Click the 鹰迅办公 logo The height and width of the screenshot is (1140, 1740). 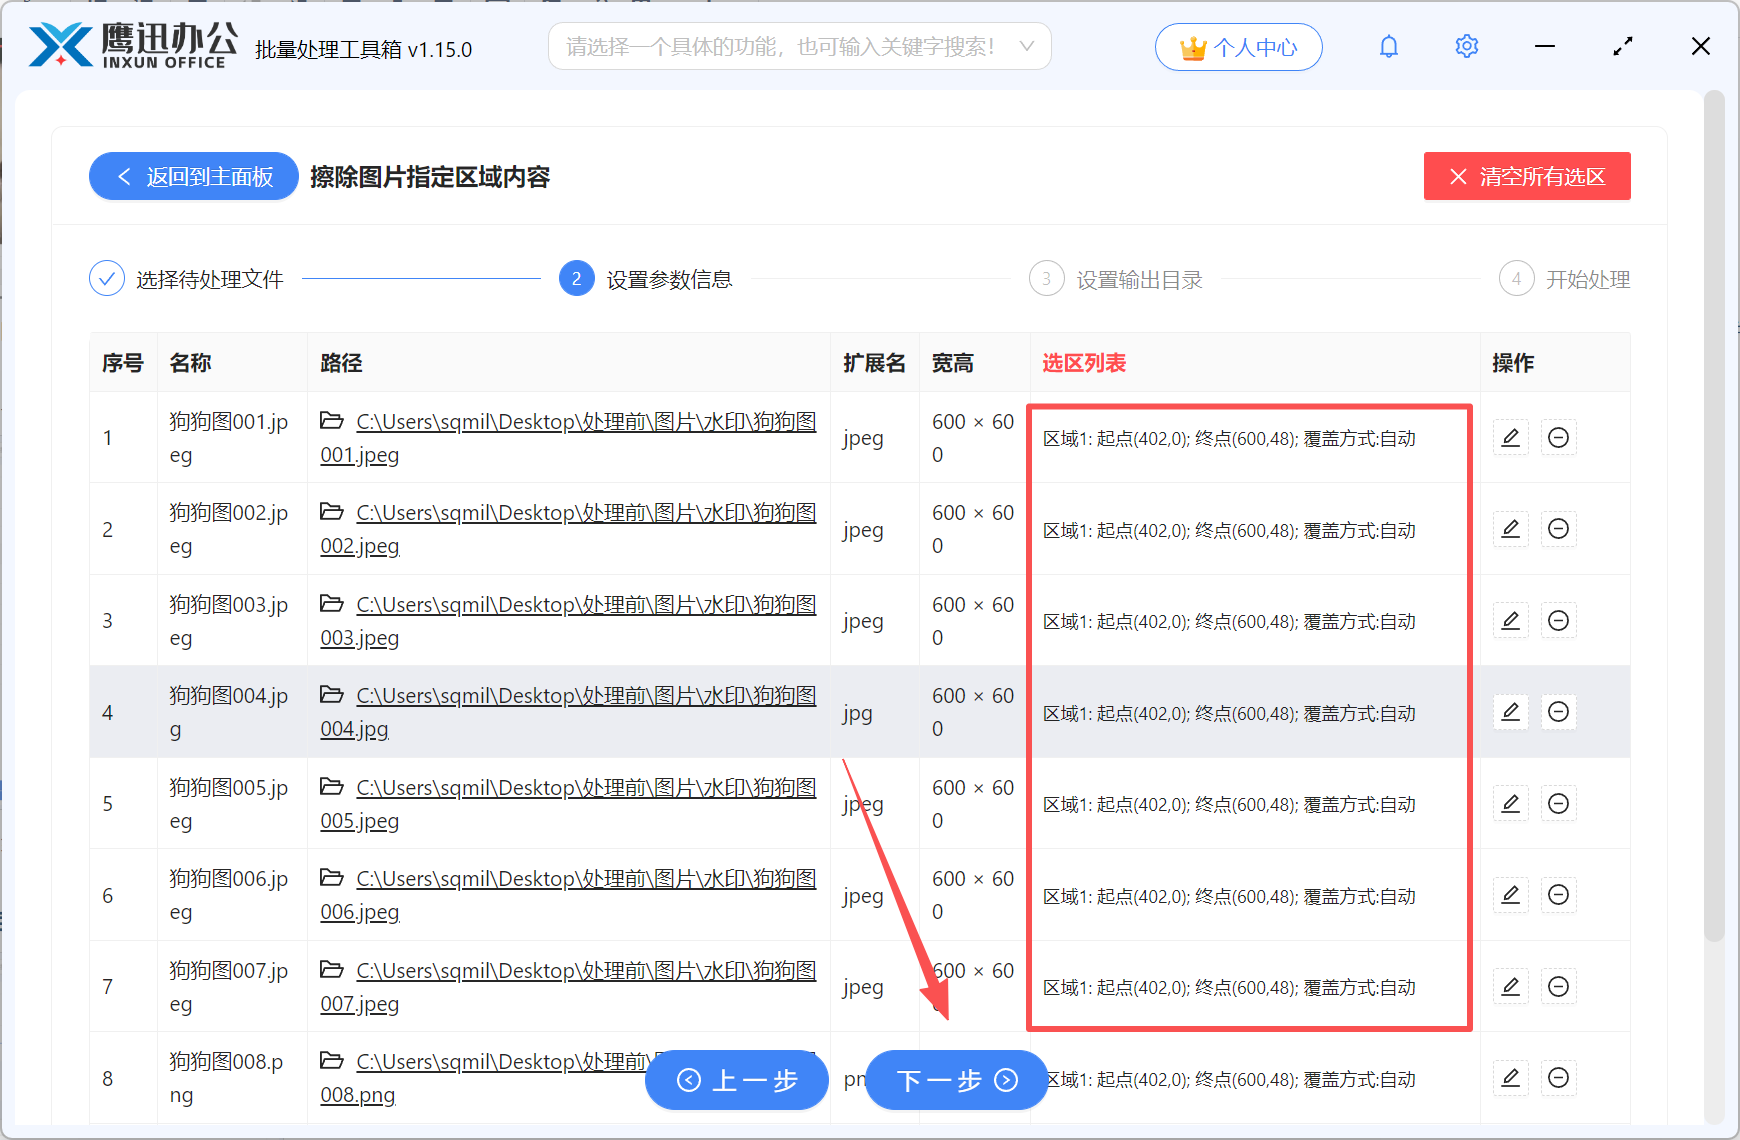[x=128, y=46]
